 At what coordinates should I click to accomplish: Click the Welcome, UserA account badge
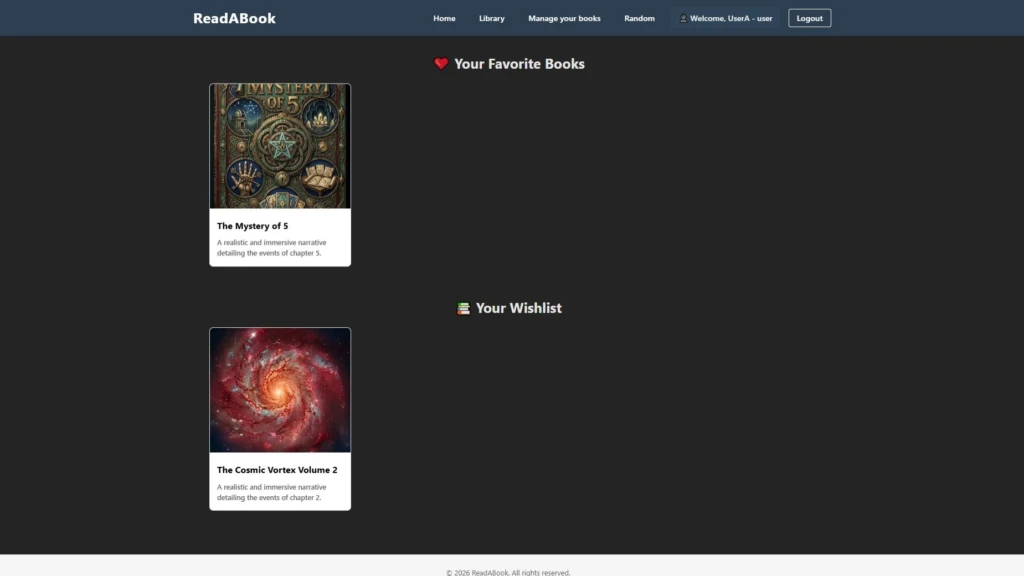[x=727, y=18]
